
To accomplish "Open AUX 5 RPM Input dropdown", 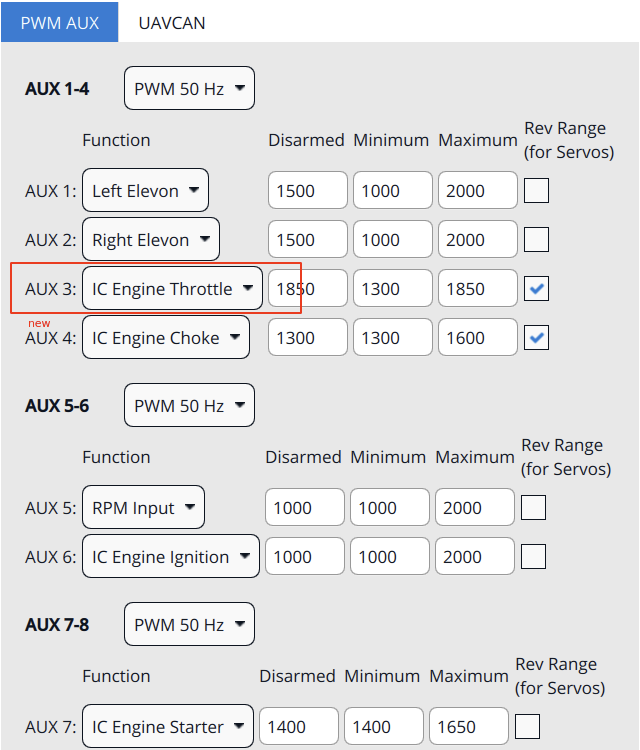I will [143, 508].
